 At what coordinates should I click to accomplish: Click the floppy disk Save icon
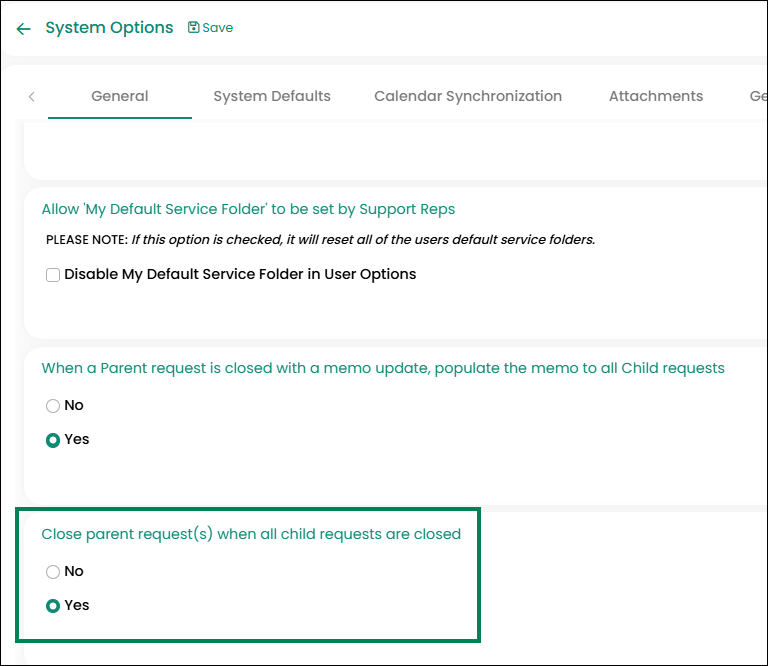(194, 28)
